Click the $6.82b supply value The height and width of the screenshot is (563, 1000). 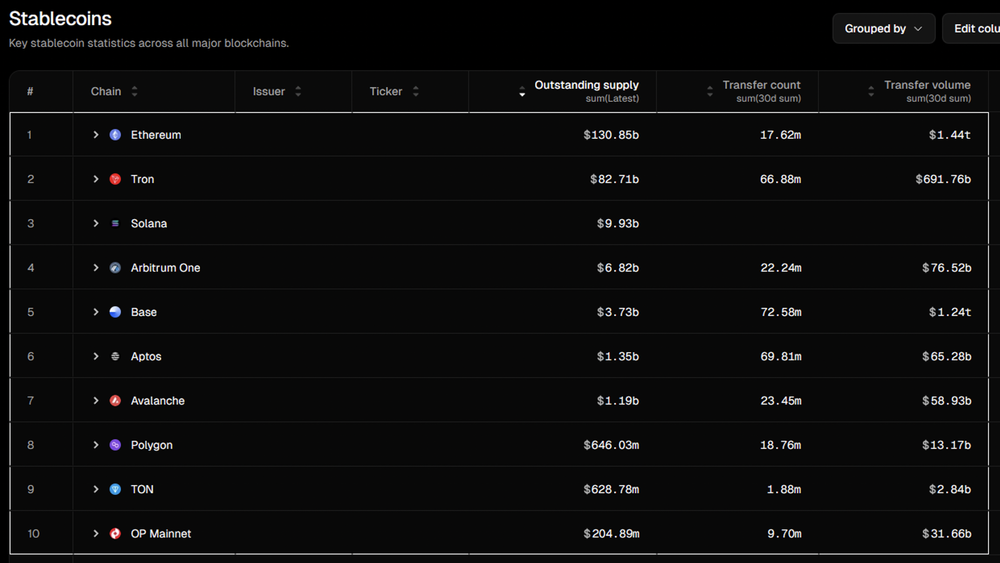(617, 268)
